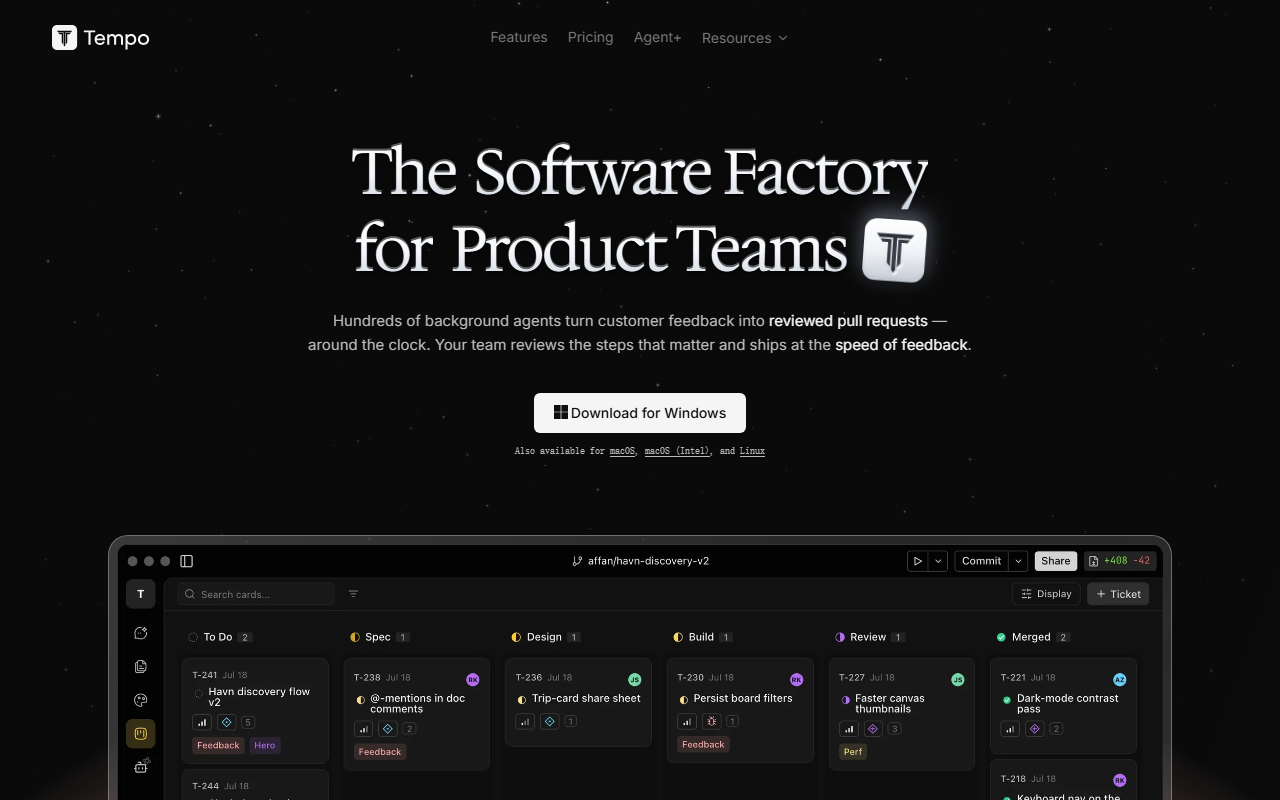Click the priority bars icon on card T-238
The width and height of the screenshot is (1280, 800).
point(364,729)
